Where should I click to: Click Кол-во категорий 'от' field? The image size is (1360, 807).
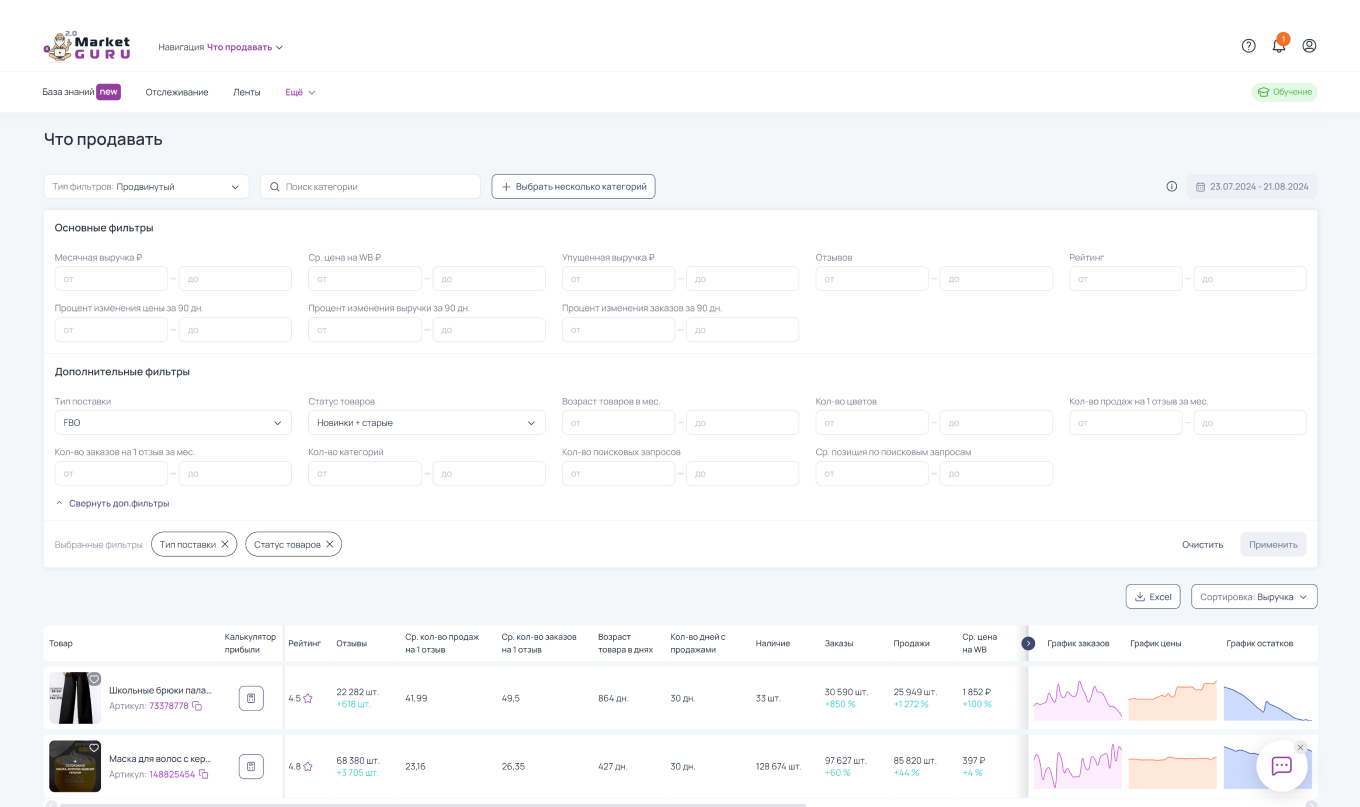point(365,474)
